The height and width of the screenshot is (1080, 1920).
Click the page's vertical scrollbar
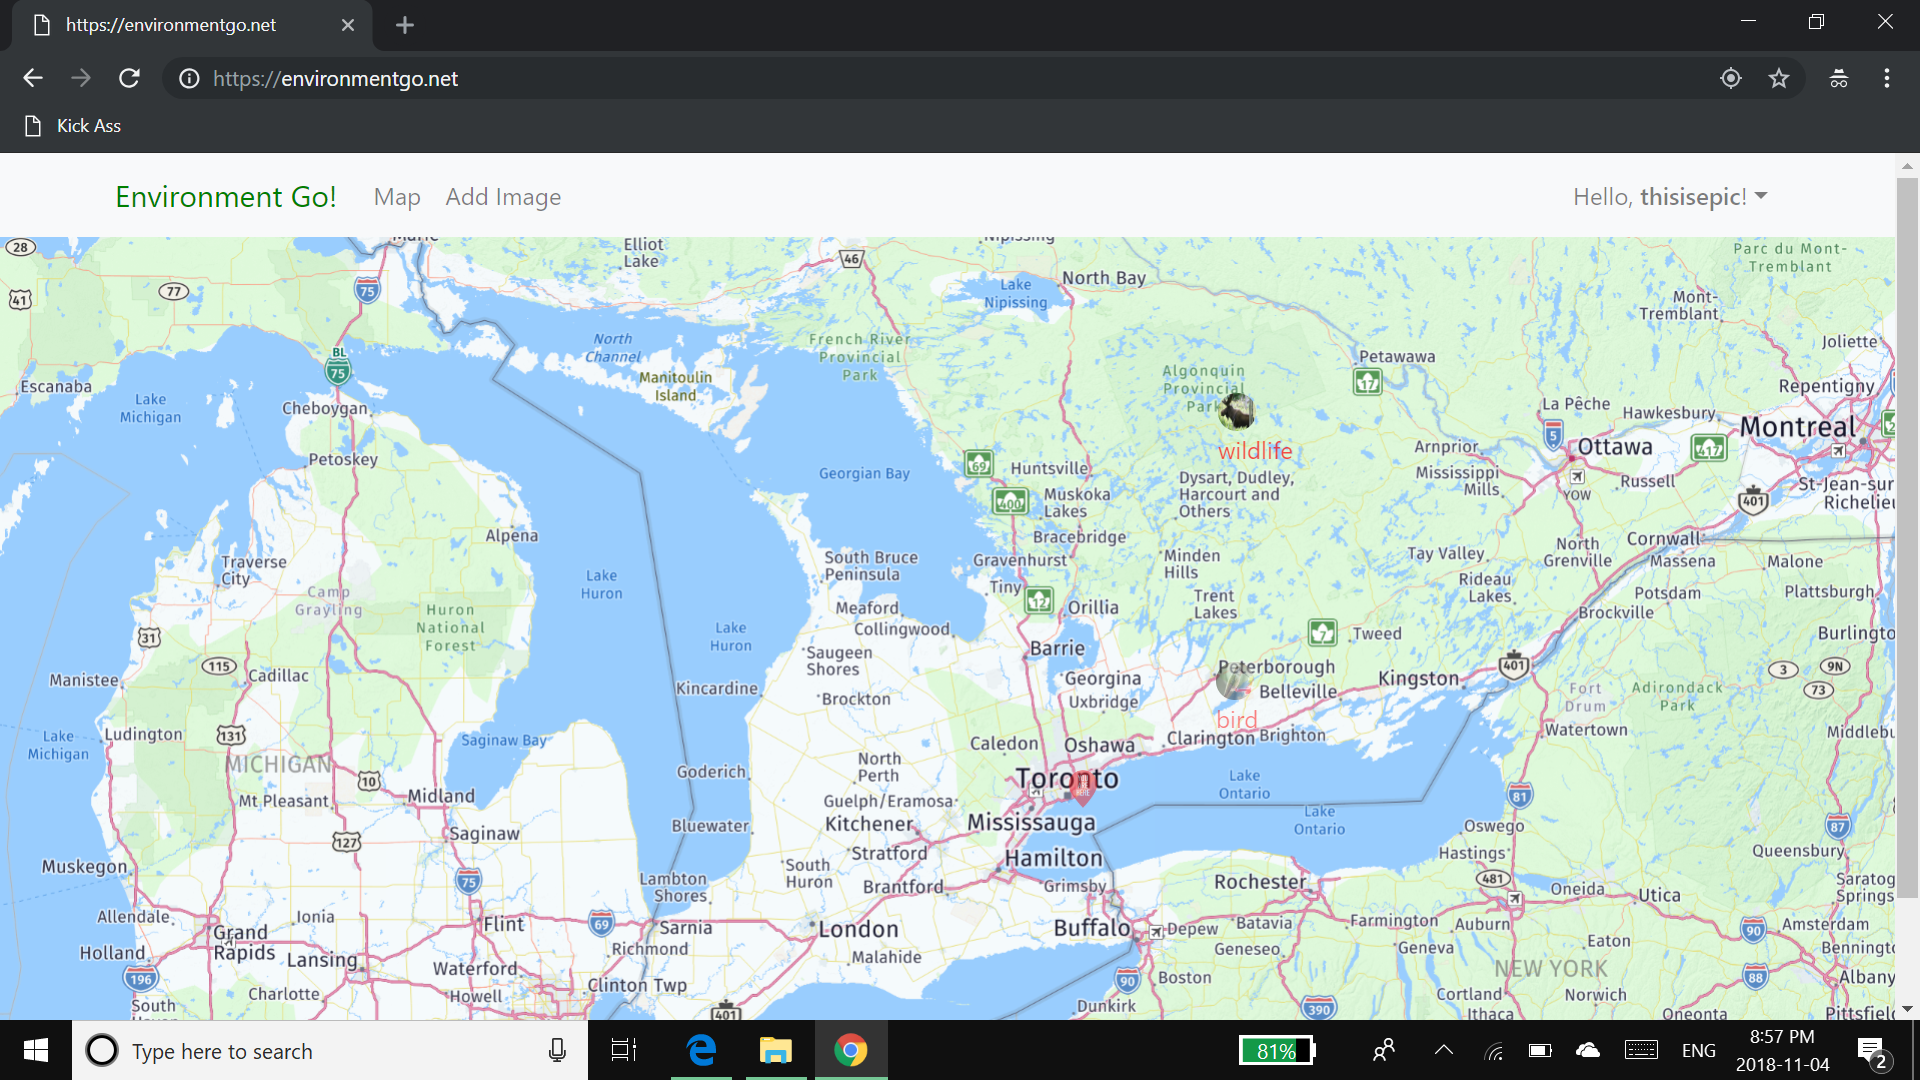(1907, 540)
